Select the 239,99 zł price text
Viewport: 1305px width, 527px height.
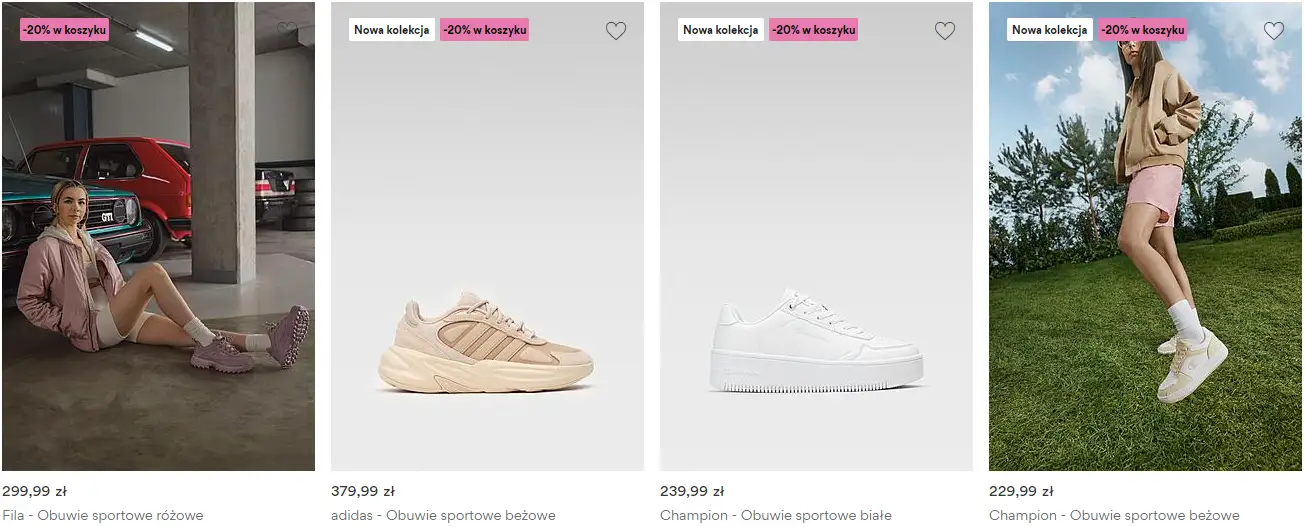coord(692,491)
